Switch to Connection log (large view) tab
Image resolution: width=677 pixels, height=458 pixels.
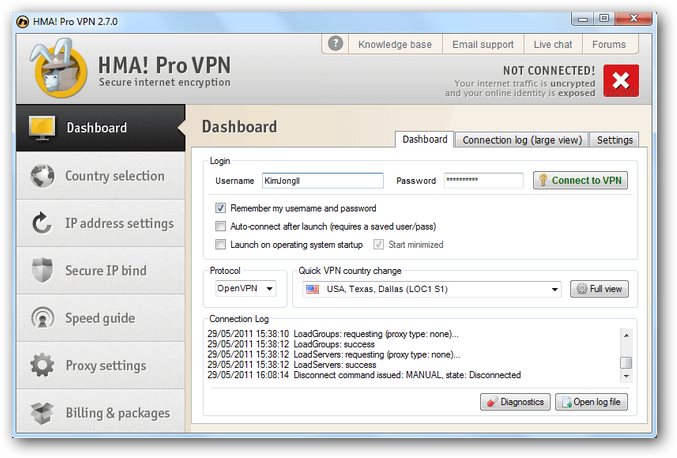(522, 140)
